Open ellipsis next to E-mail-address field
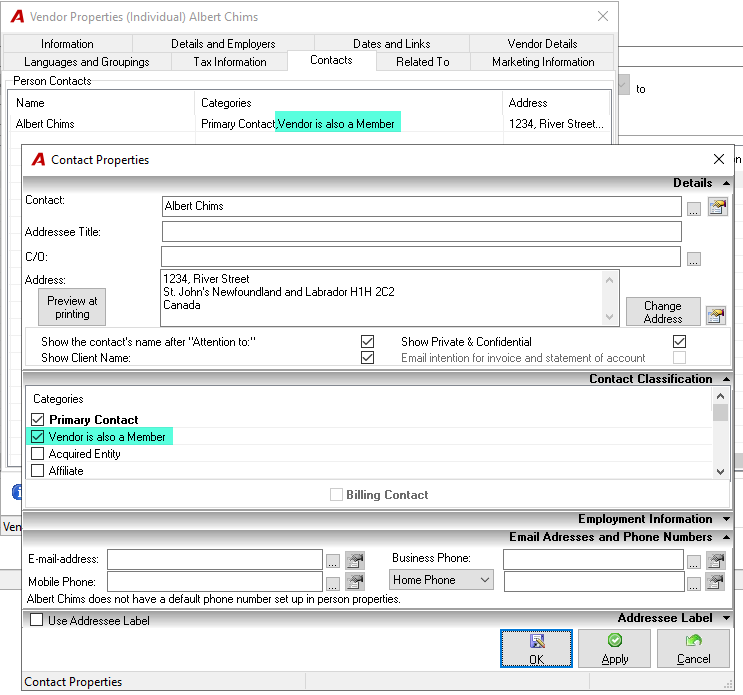743x695 pixels. 333,561
